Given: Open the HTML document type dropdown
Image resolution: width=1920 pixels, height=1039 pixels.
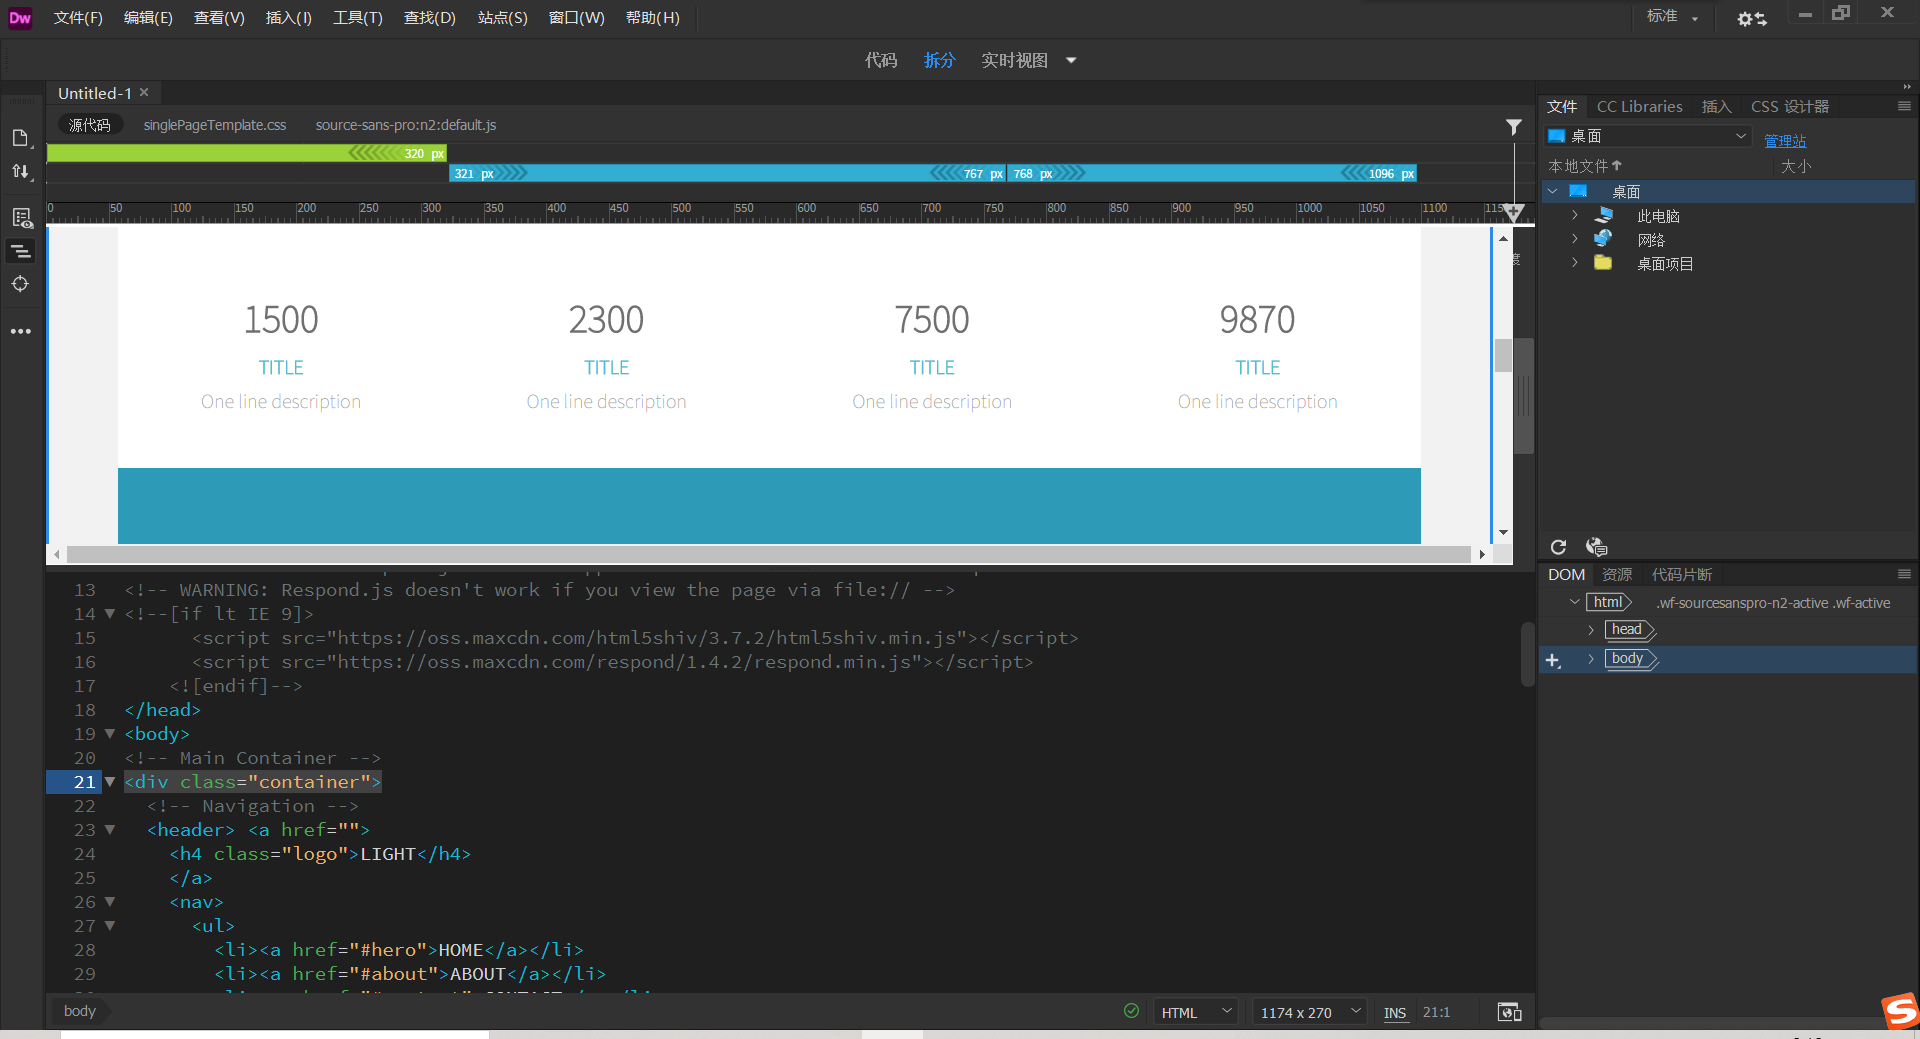Looking at the screenshot, I should 1195,1012.
